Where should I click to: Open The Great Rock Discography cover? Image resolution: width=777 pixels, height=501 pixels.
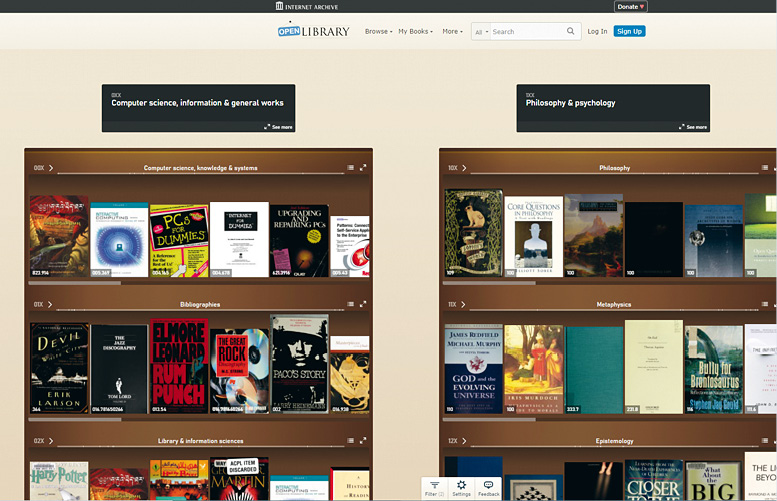pyautogui.click(x=239, y=371)
